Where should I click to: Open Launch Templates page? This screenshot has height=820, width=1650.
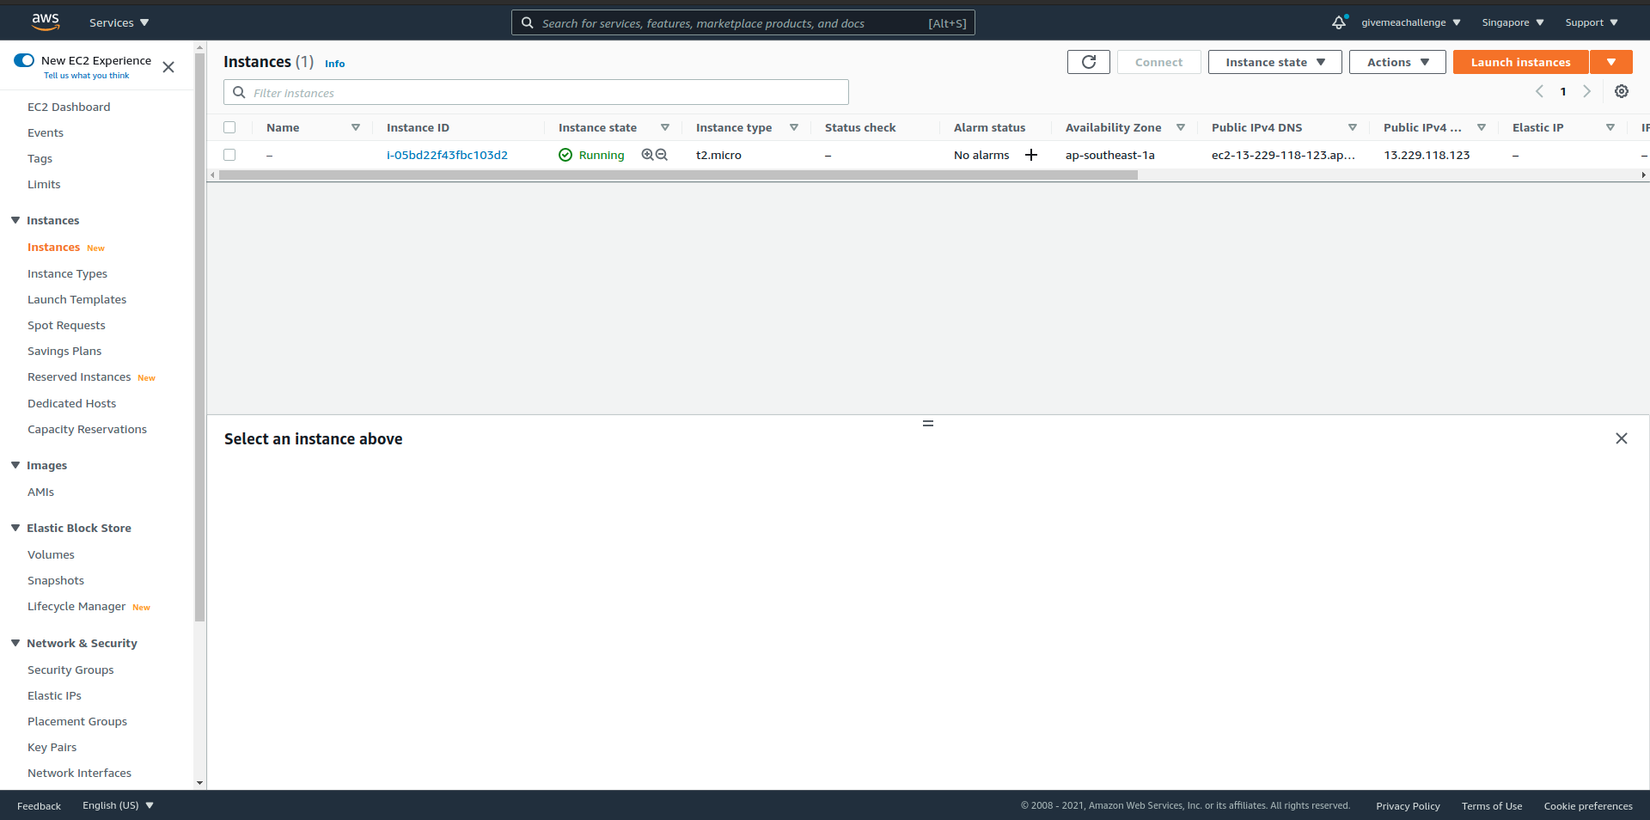77,300
